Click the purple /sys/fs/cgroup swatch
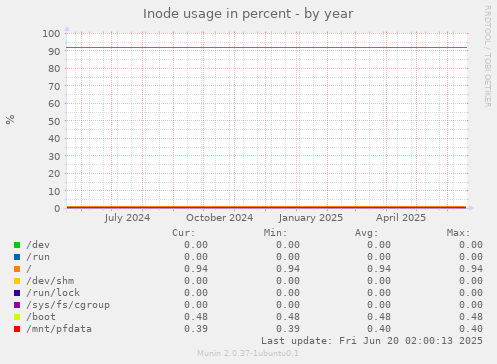Viewport: 497px width, 364px height. coord(17,305)
